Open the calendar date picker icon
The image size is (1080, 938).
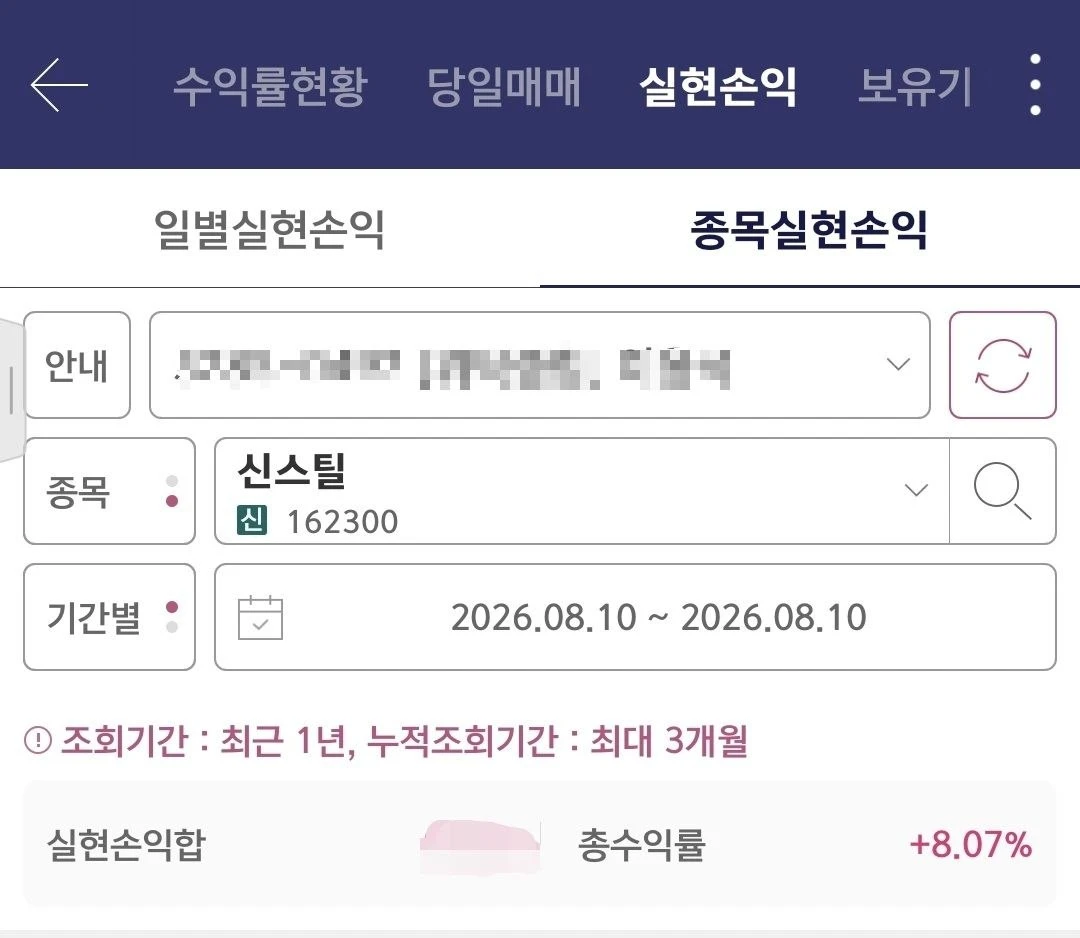point(260,617)
